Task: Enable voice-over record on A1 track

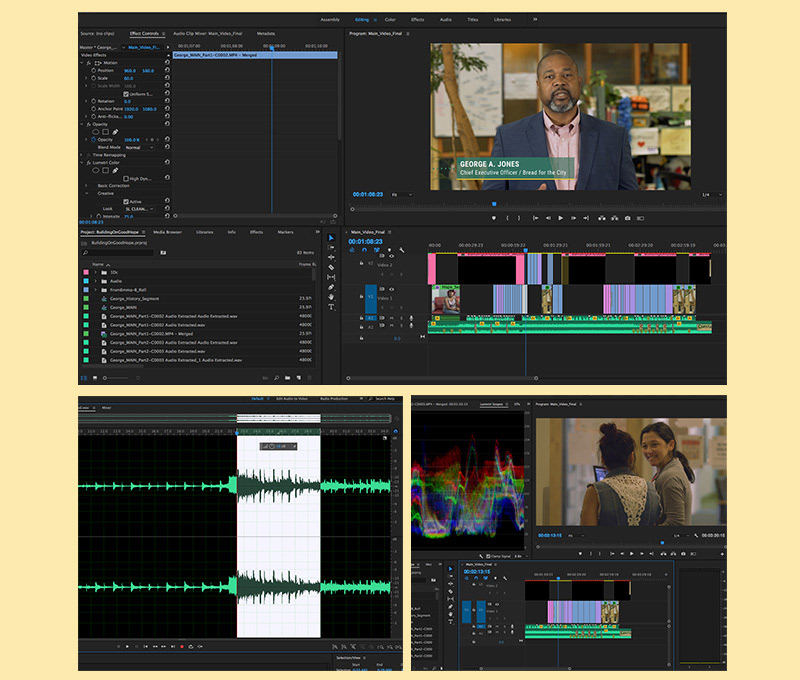Action: [411, 318]
